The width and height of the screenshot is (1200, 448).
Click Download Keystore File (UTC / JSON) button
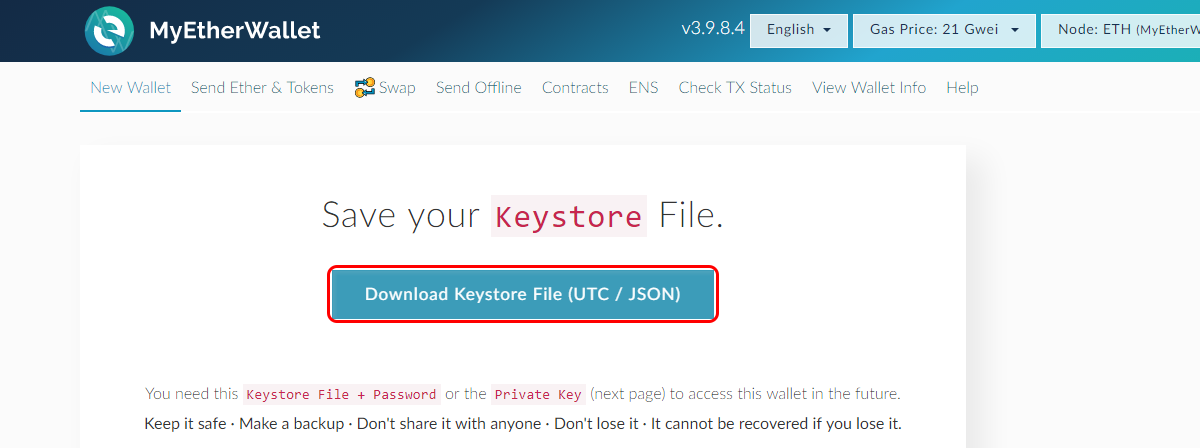tap(523, 294)
